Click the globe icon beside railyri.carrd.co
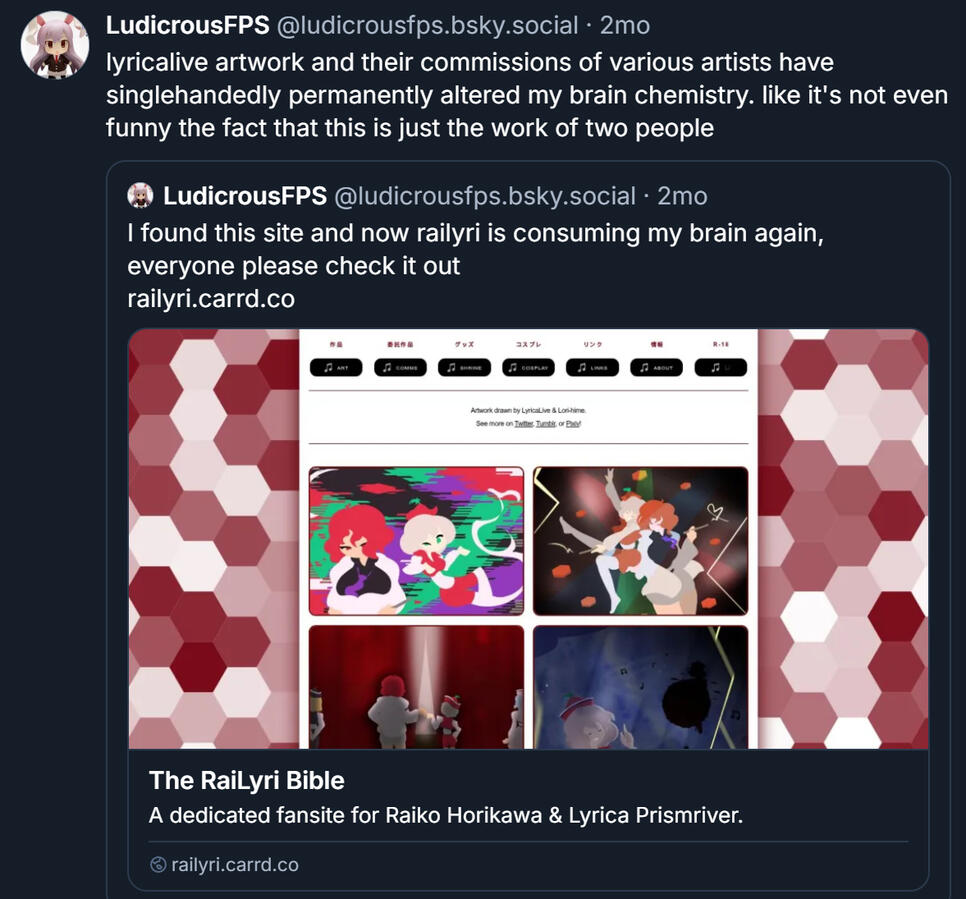966x899 pixels. (158, 864)
